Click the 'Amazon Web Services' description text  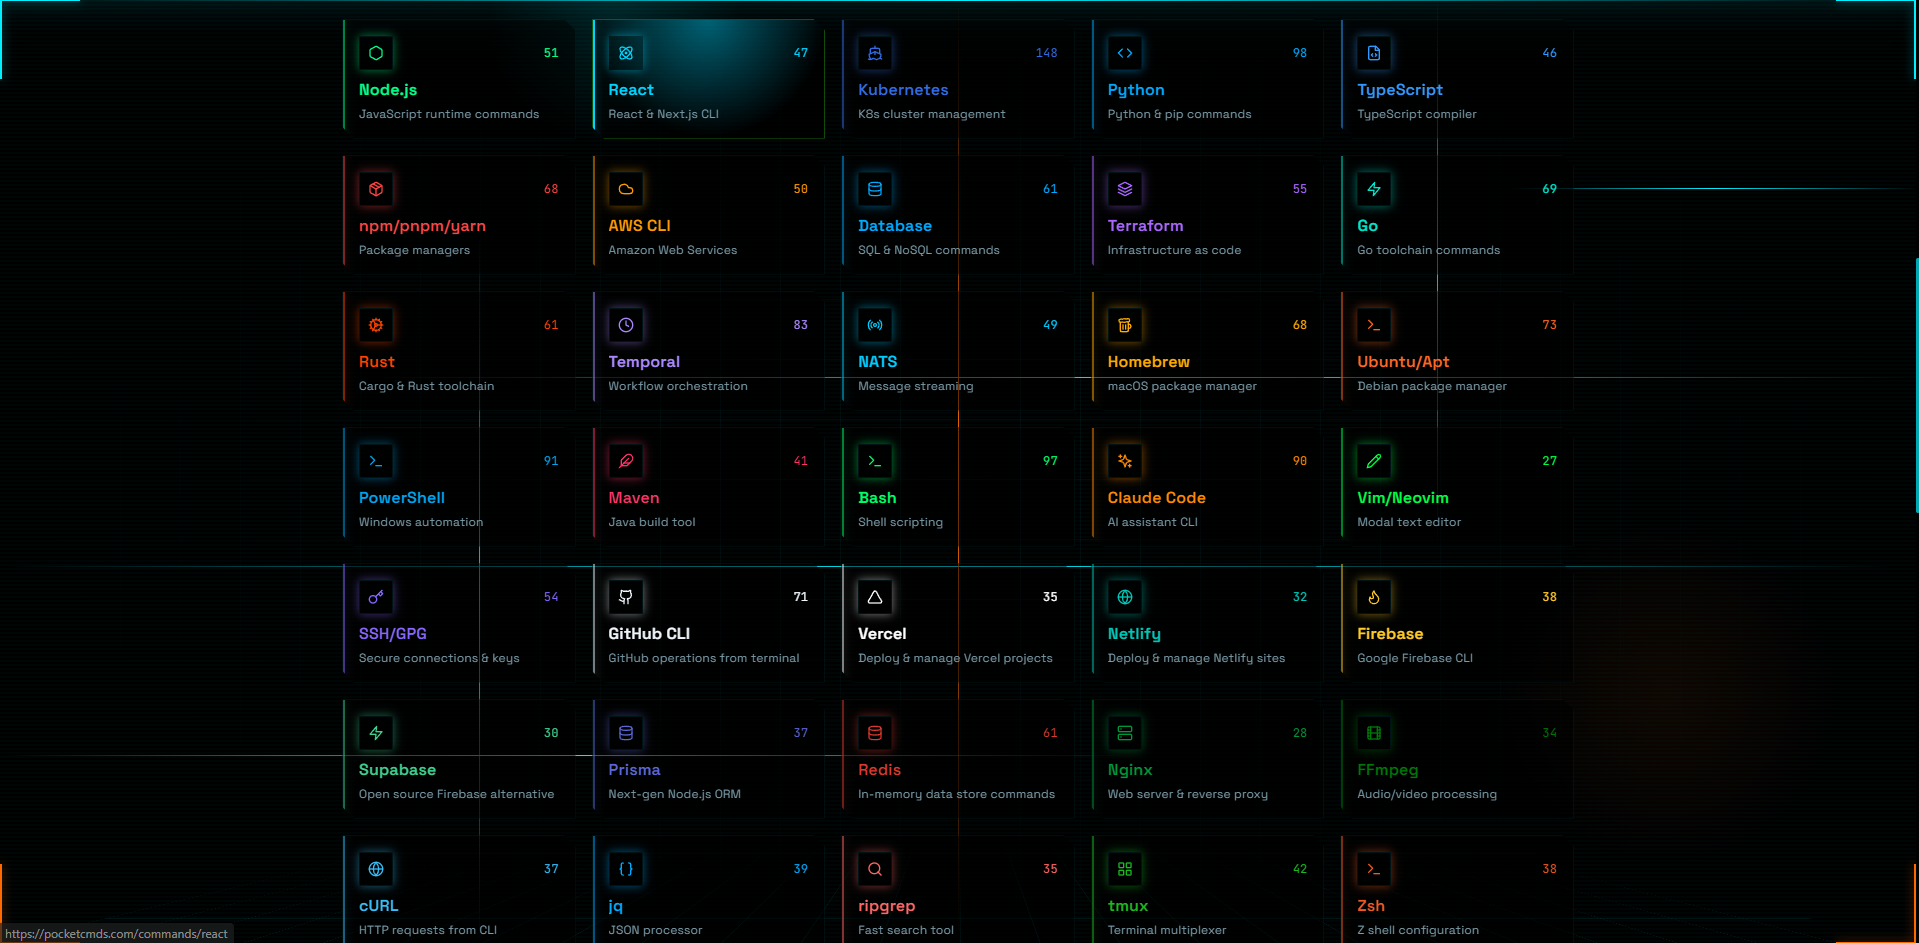coord(673,250)
